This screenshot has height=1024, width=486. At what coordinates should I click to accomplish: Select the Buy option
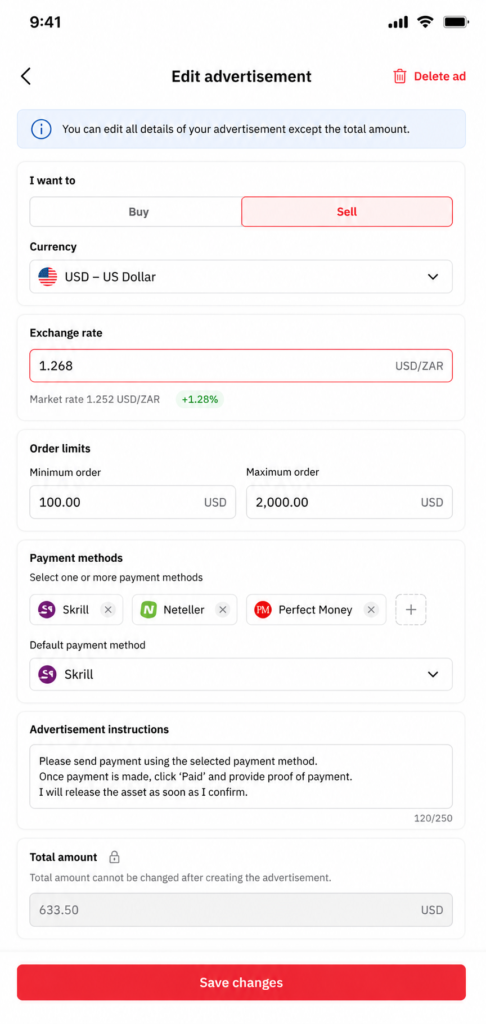pyautogui.click(x=136, y=212)
